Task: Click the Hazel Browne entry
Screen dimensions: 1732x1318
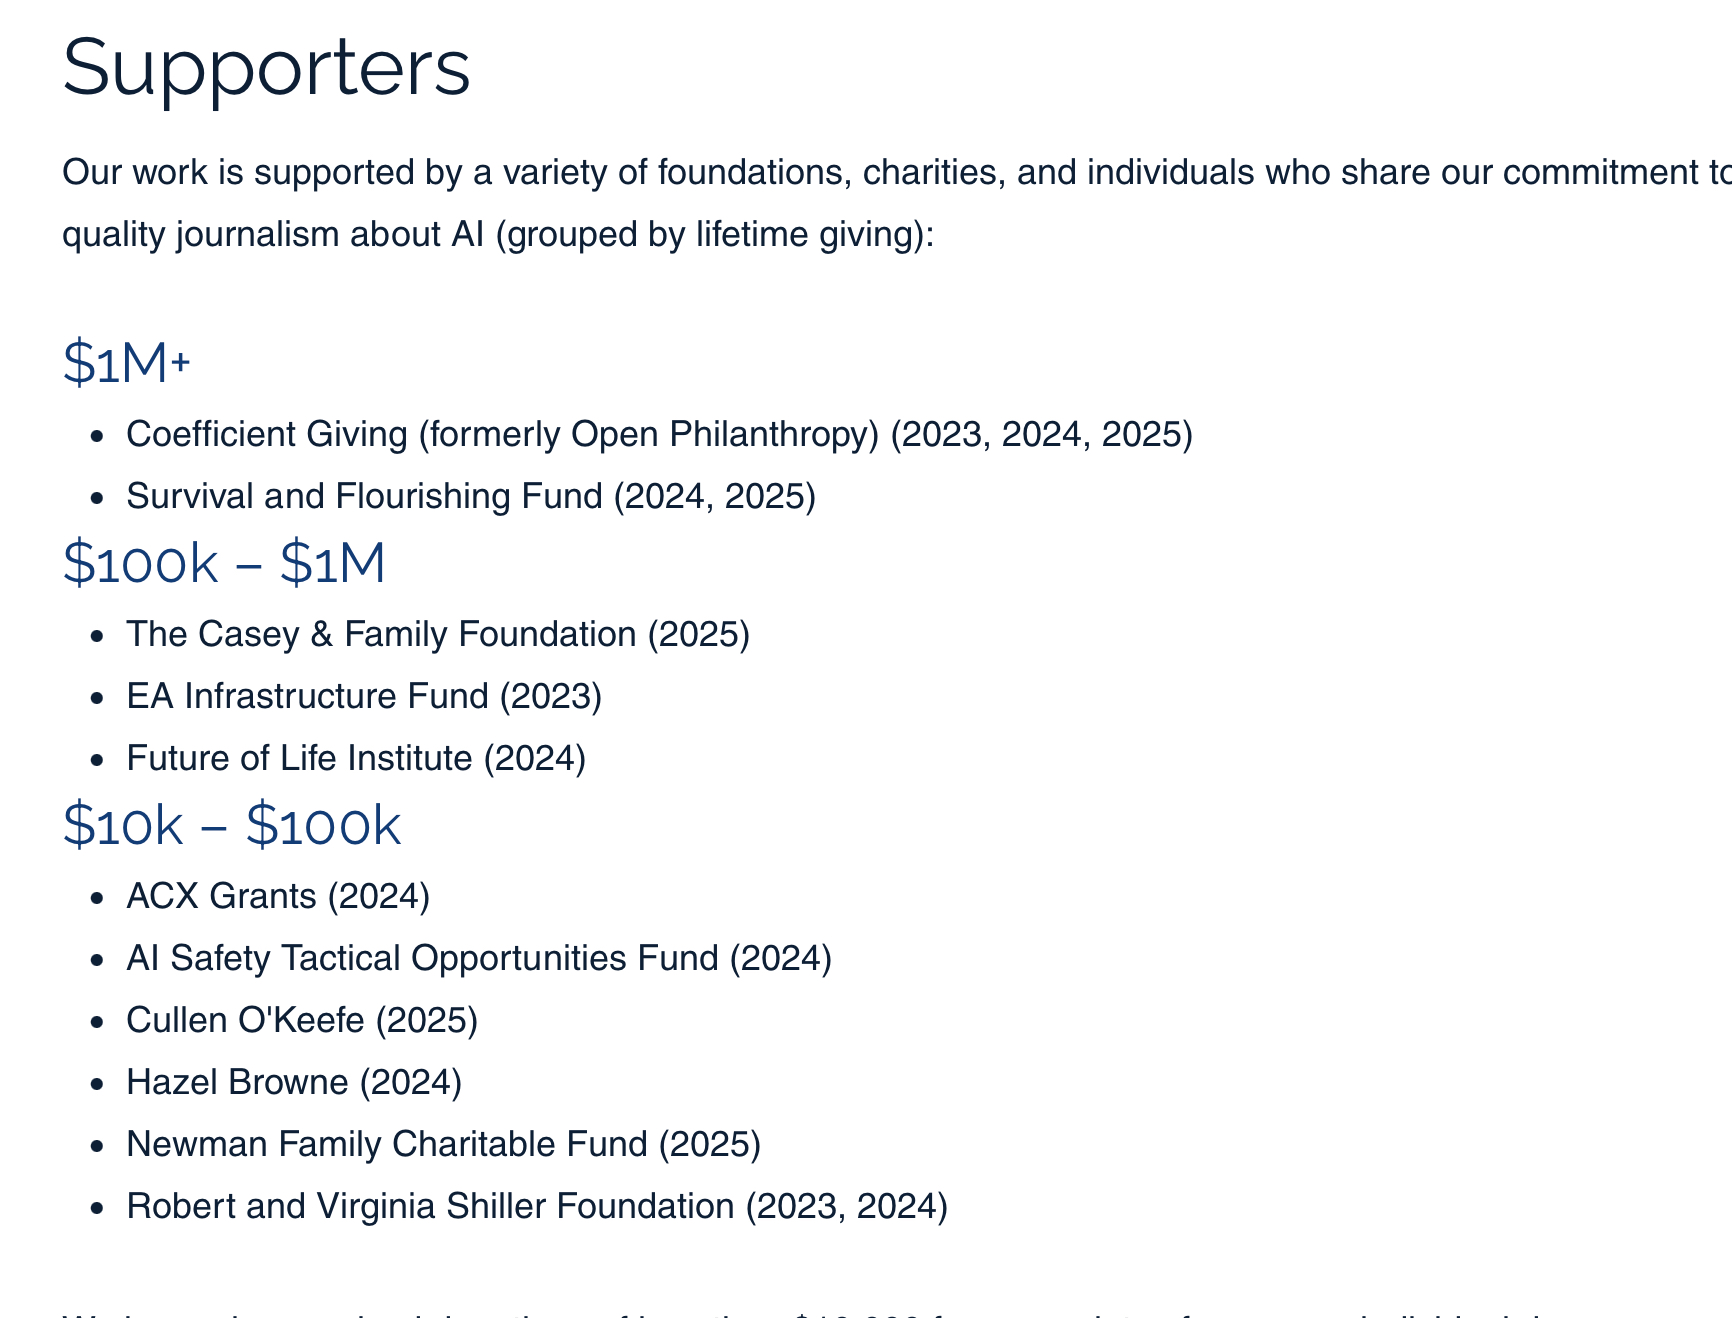Action: tap(294, 1083)
